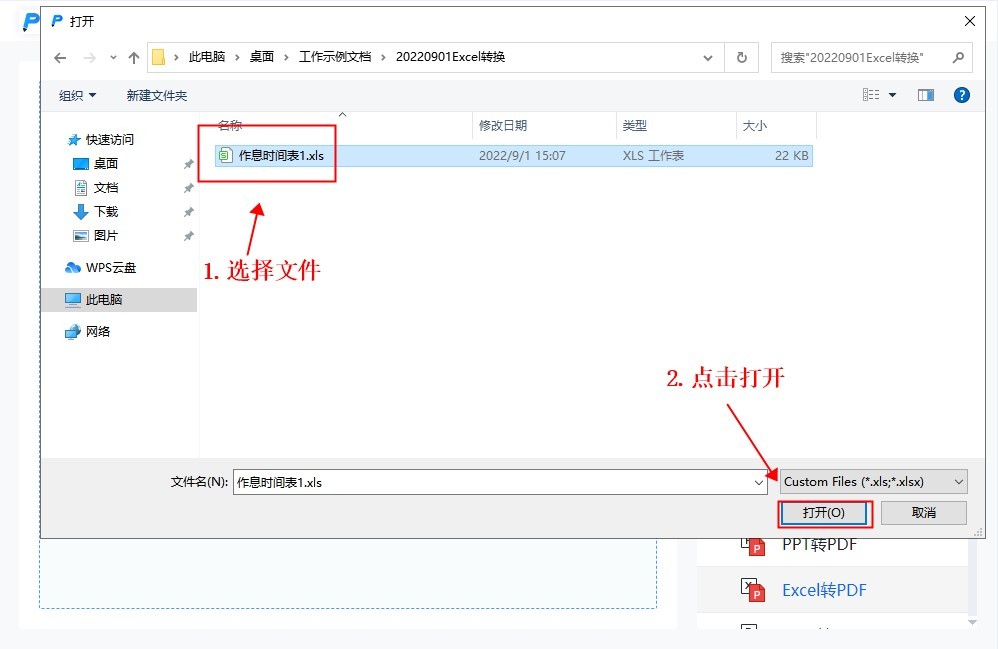Navigate to 桌面 in the breadcrumb path
The width and height of the screenshot is (998, 649).
pyautogui.click(x=262, y=57)
